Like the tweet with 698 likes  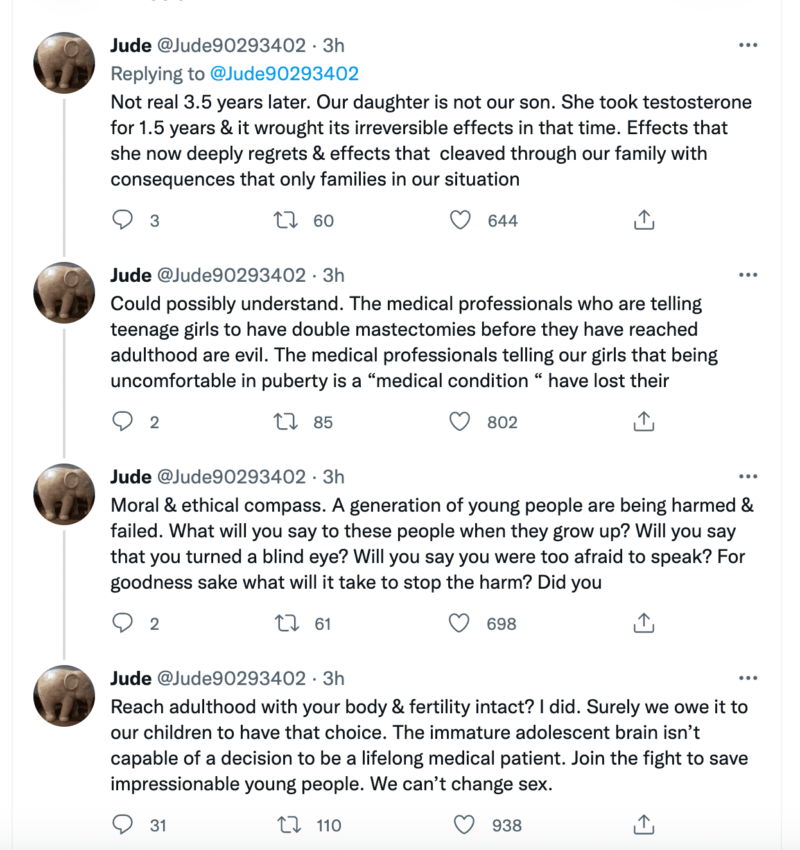[x=460, y=623]
